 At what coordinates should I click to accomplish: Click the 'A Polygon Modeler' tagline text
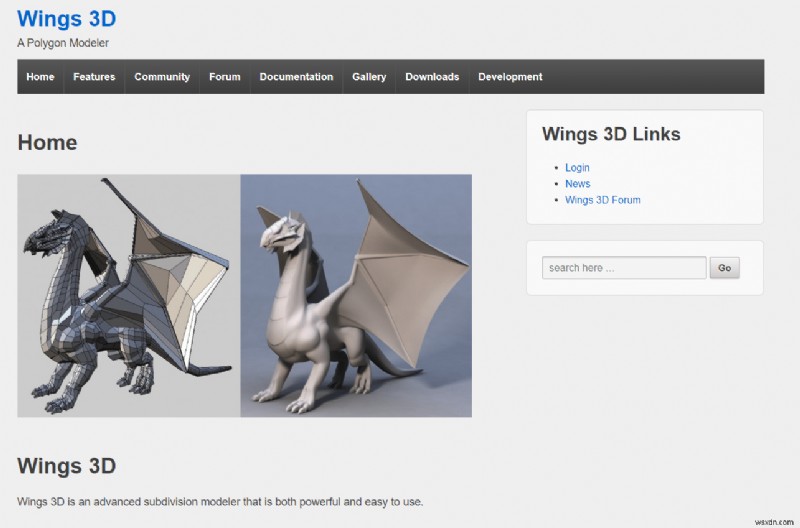pyautogui.click(x=63, y=43)
